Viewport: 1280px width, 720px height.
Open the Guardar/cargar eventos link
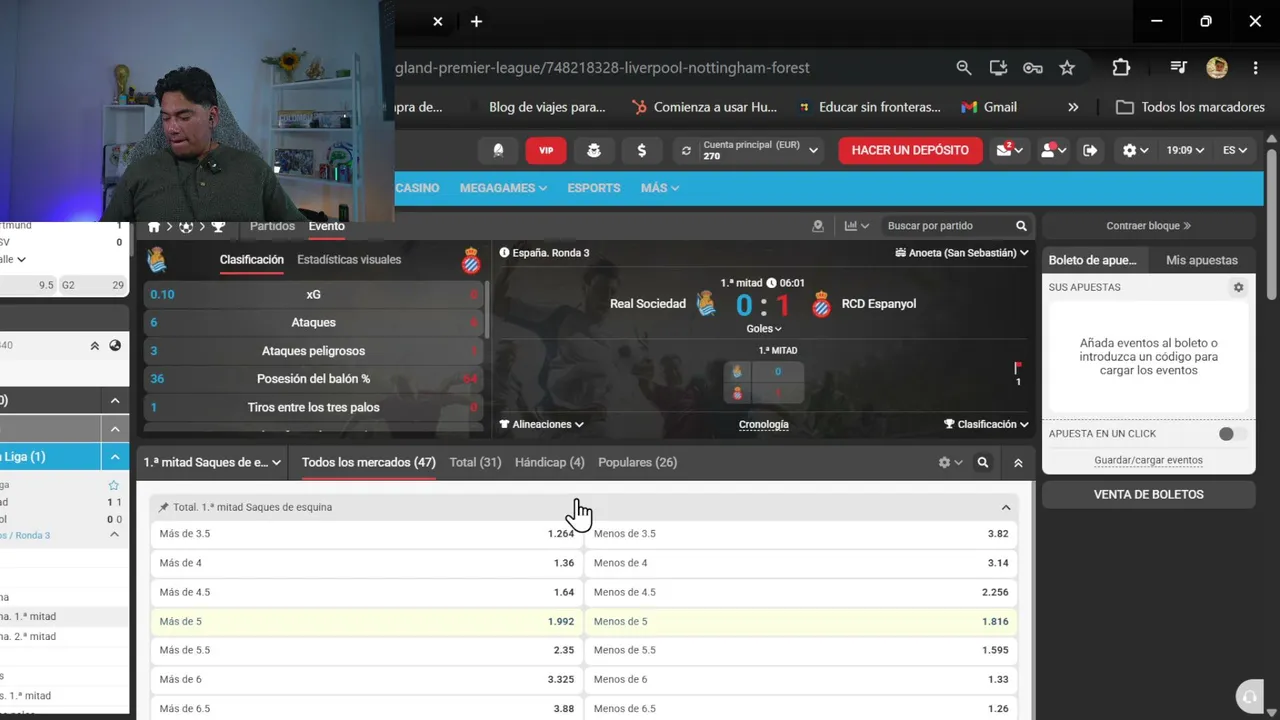[x=1148, y=460]
